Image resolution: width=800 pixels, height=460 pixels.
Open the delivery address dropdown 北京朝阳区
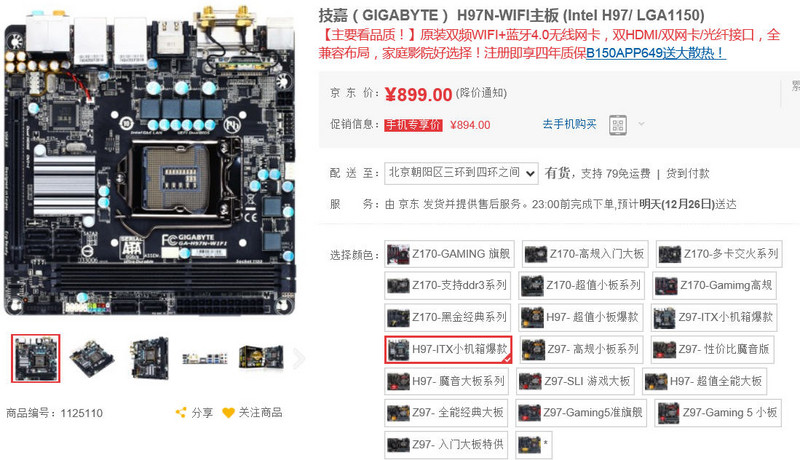pyautogui.click(x=461, y=173)
